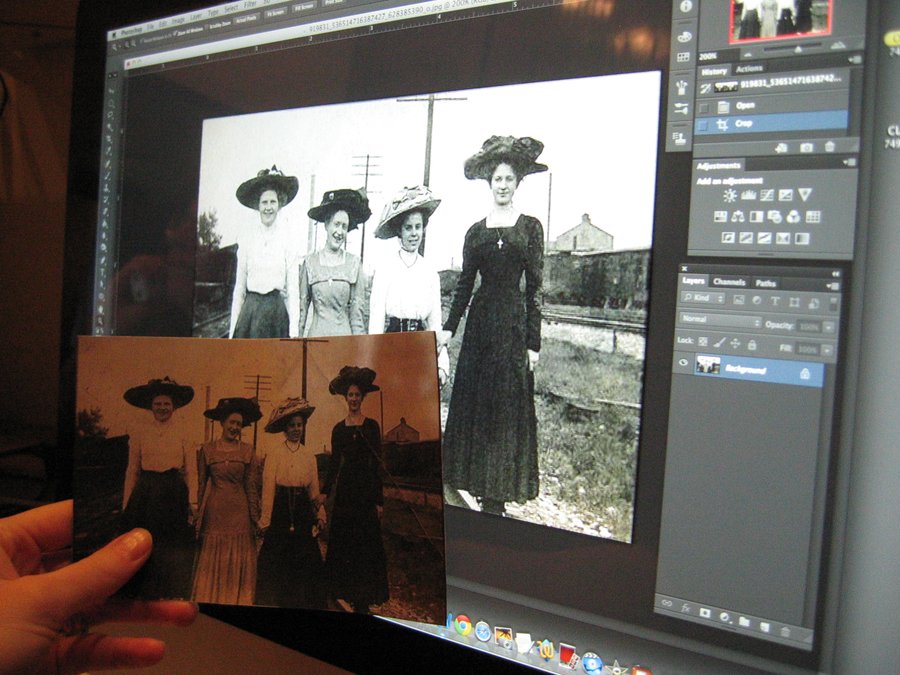This screenshot has height=675, width=900.
Task: Switch to the Actions tab
Action: point(750,69)
